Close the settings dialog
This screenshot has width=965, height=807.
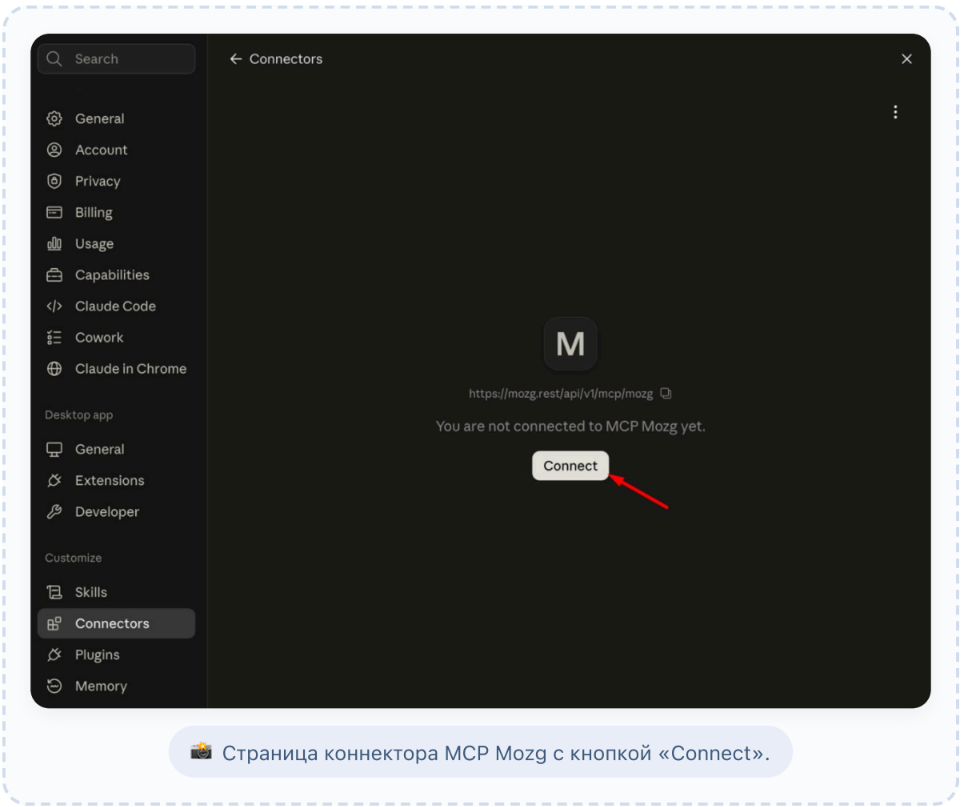907,59
